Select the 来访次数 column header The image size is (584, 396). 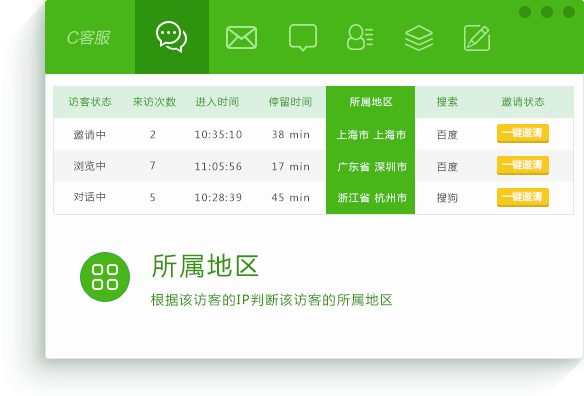click(154, 102)
